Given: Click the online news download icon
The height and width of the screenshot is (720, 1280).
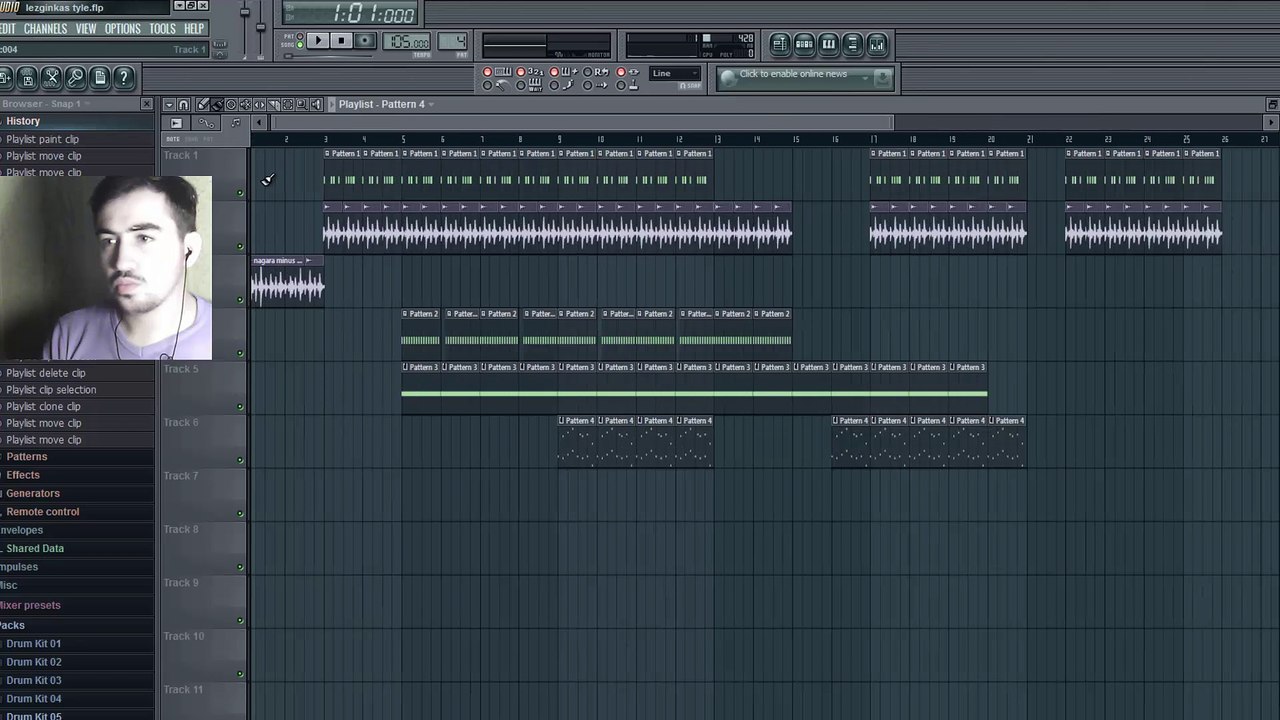Looking at the screenshot, I should pos(882,77).
